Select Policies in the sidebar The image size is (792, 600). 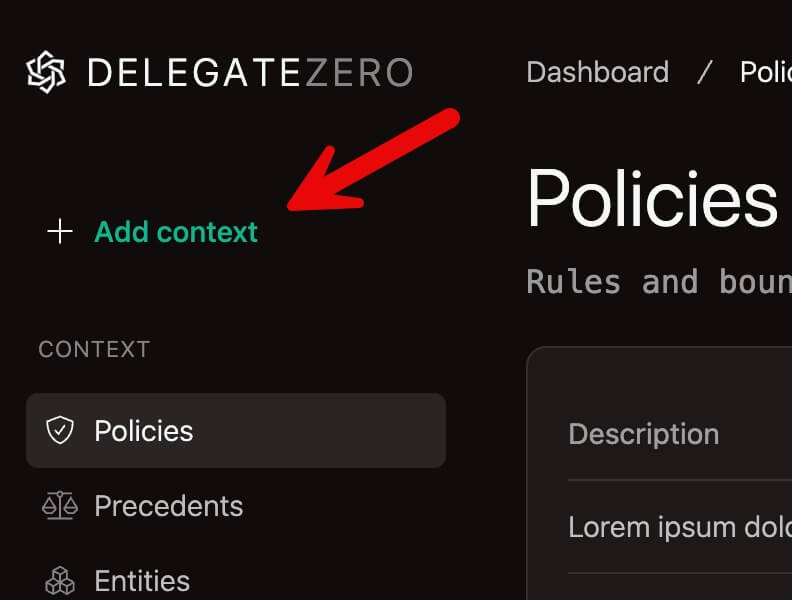pyautogui.click(x=144, y=431)
